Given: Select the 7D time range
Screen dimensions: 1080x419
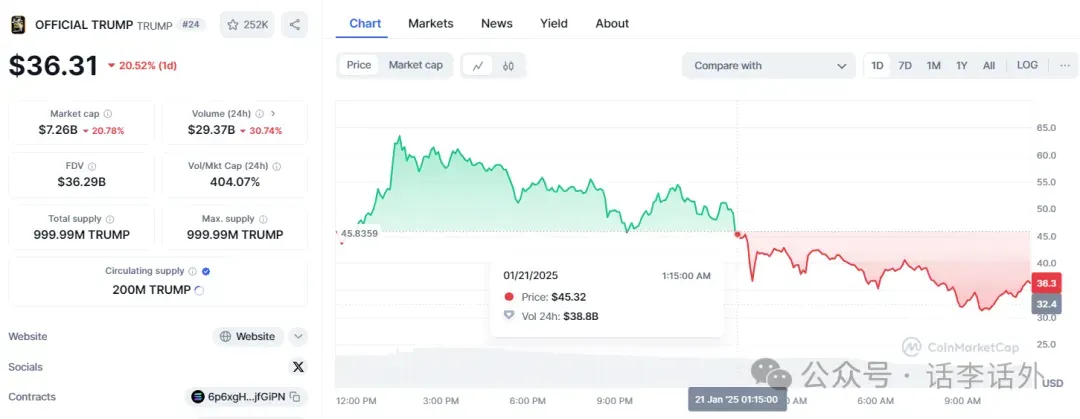Looking at the screenshot, I should coord(905,65).
